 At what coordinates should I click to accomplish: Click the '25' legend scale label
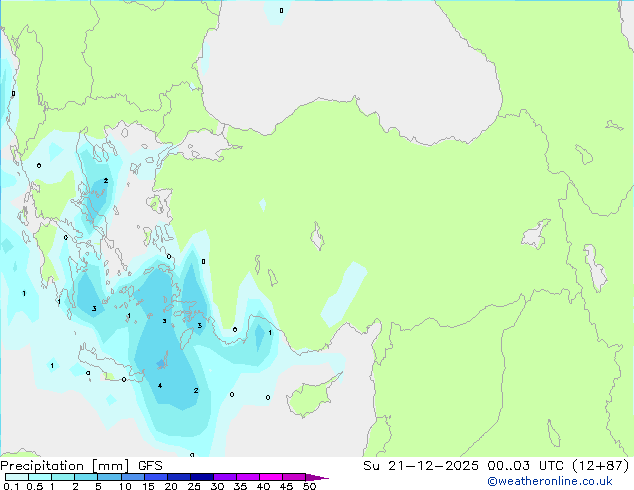click(x=194, y=486)
